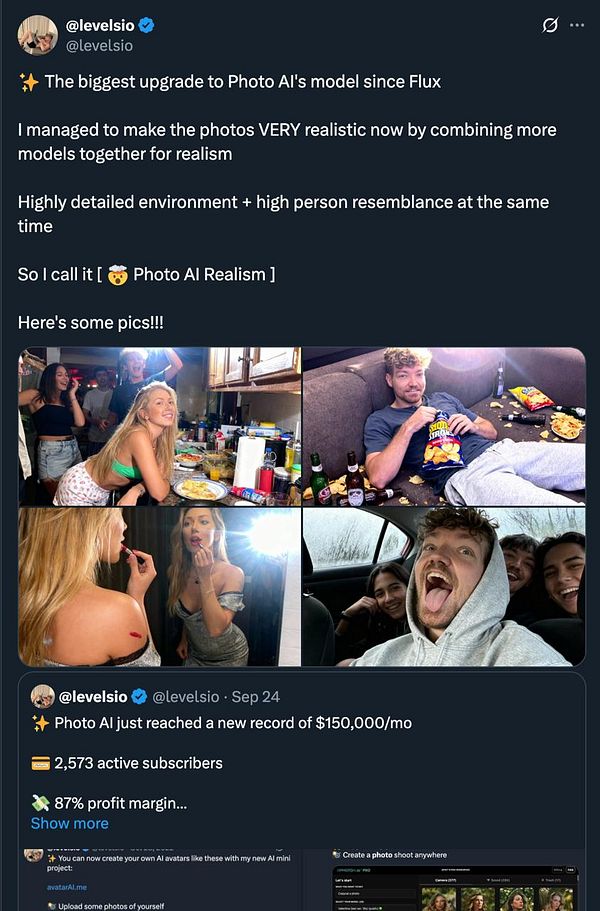Open the Sep 24 timestamp link
This screenshot has height=911, width=600.
coord(258,697)
